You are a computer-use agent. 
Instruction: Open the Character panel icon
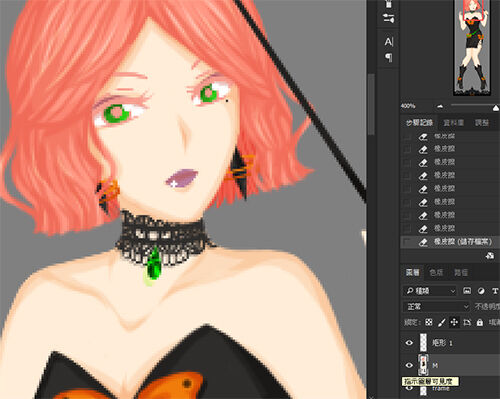click(x=389, y=42)
